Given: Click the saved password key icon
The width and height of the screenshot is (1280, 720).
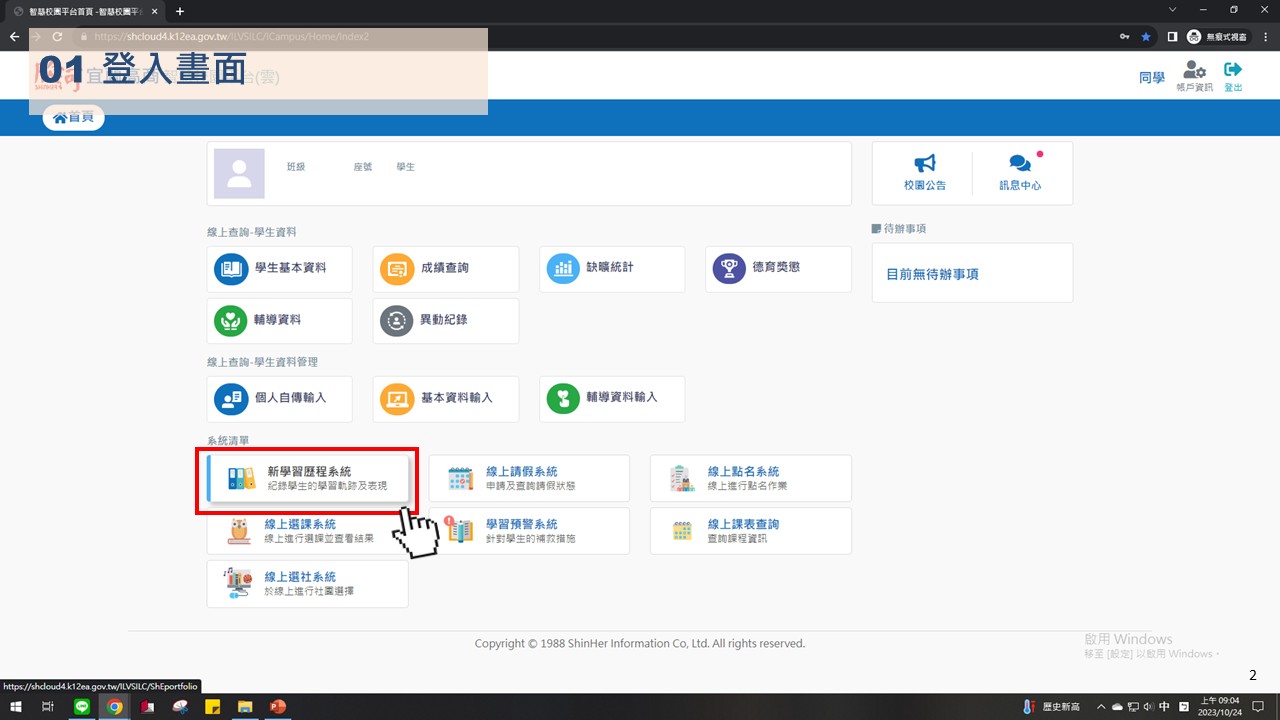Looking at the screenshot, I should 1125,36.
